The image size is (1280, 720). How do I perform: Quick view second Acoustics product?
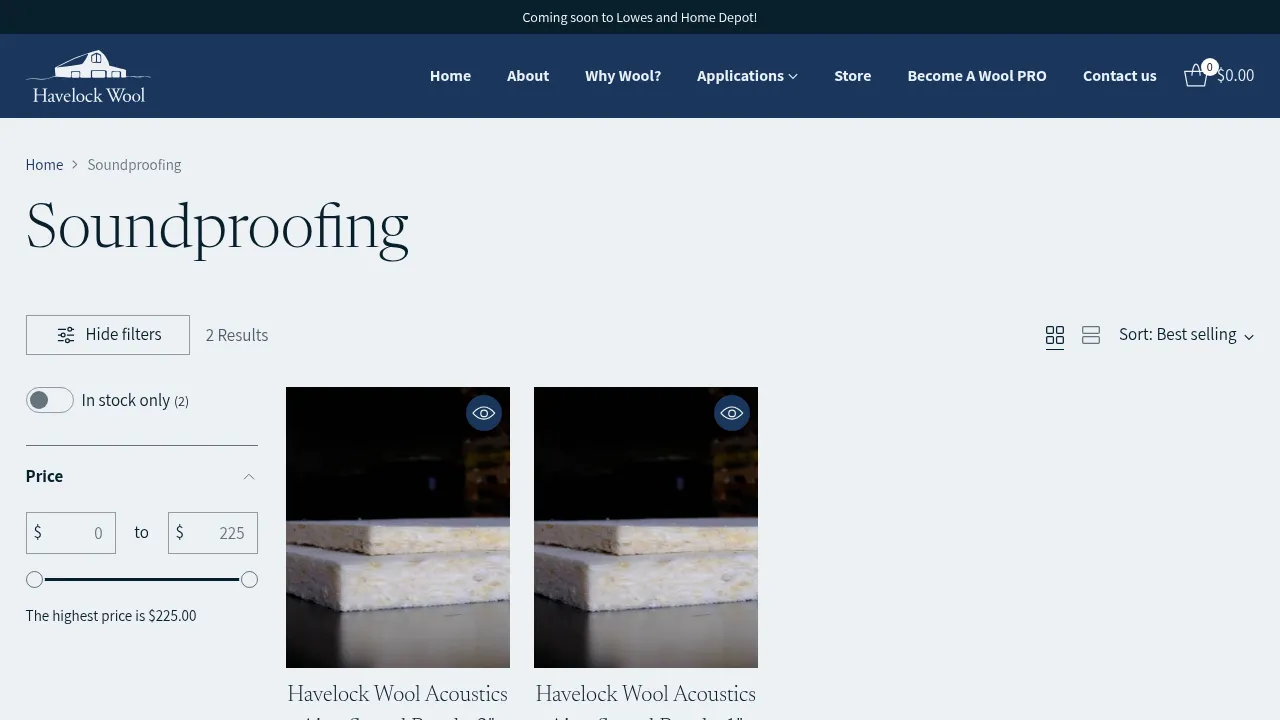732,413
